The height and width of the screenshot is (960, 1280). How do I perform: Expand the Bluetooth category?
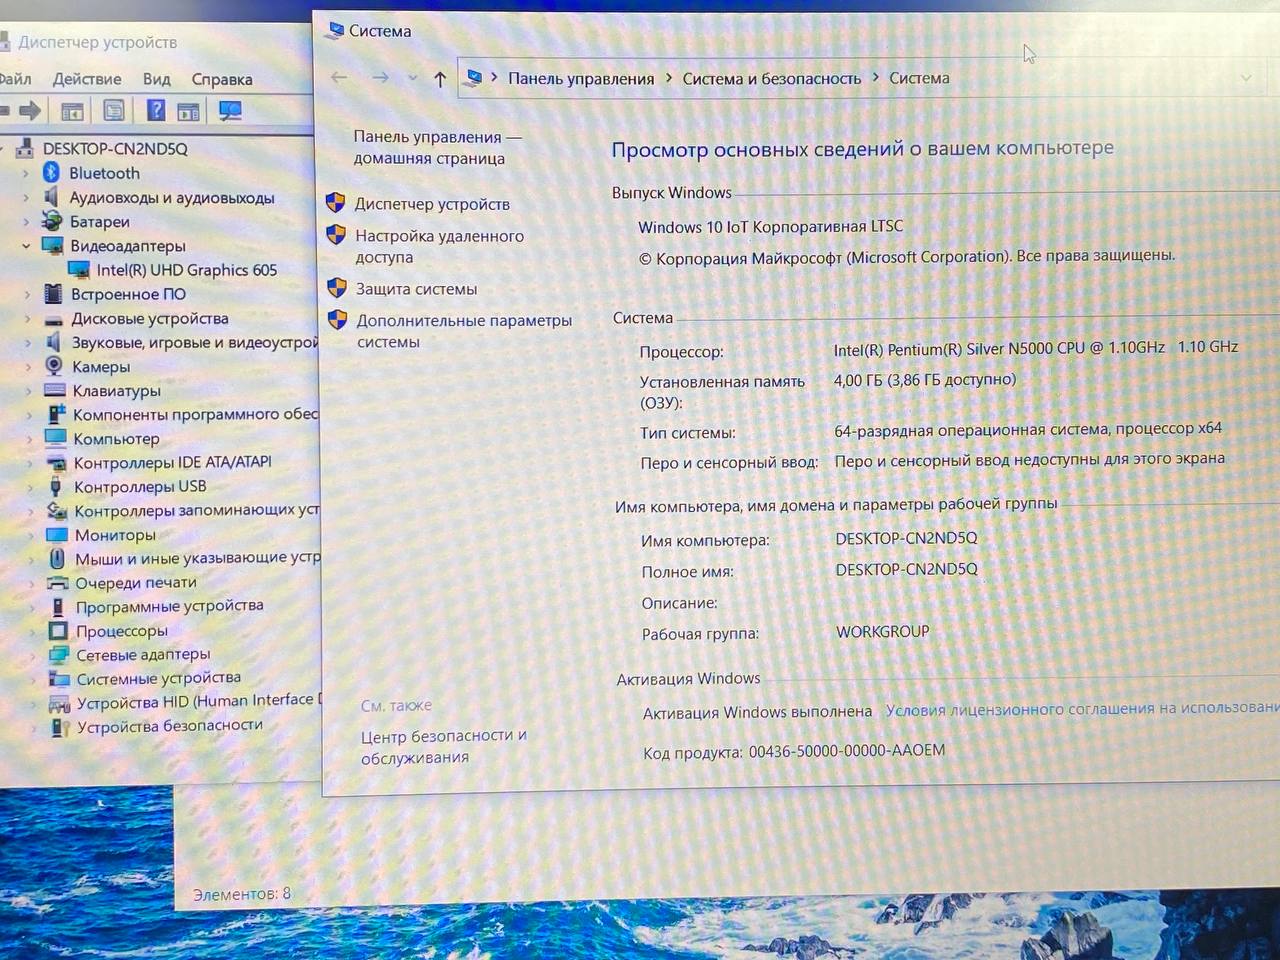pyautogui.click(x=26, y=173)
